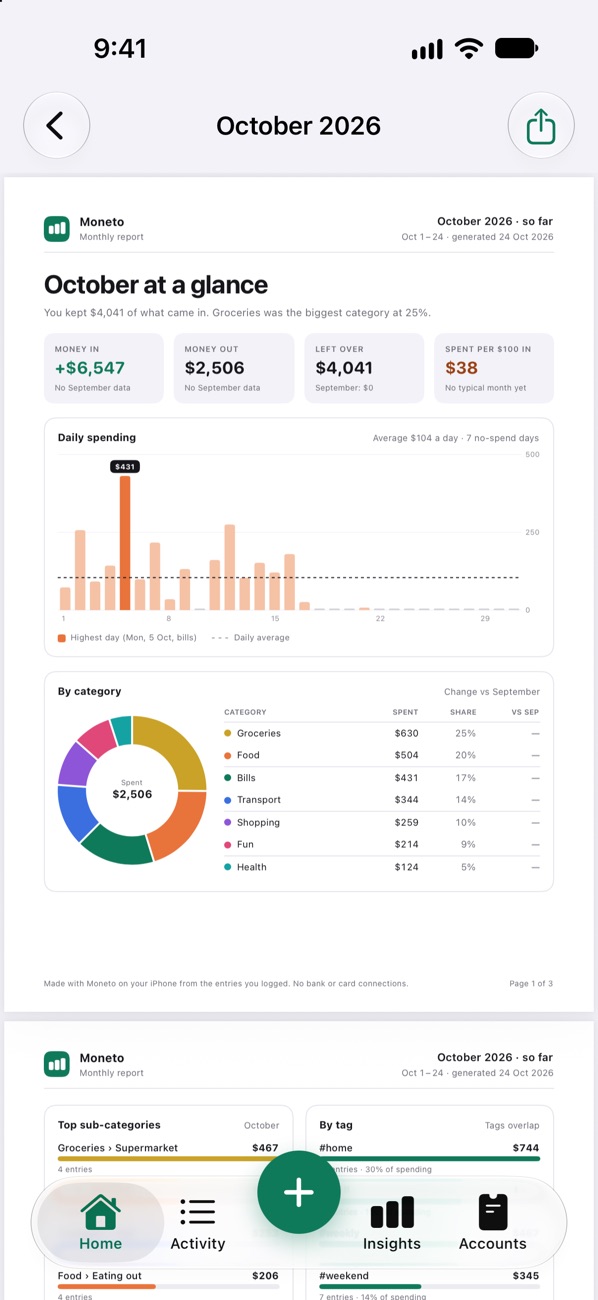Tap the $630 spent value
The height and width of the screenshot is (1300, 598).
pos(406,733)
